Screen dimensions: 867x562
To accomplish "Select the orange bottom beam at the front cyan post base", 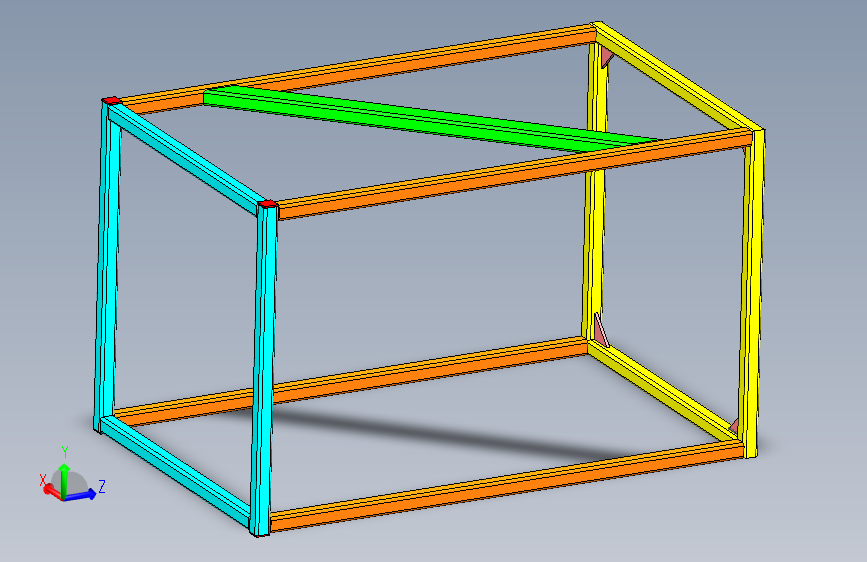I will point(506,486).
